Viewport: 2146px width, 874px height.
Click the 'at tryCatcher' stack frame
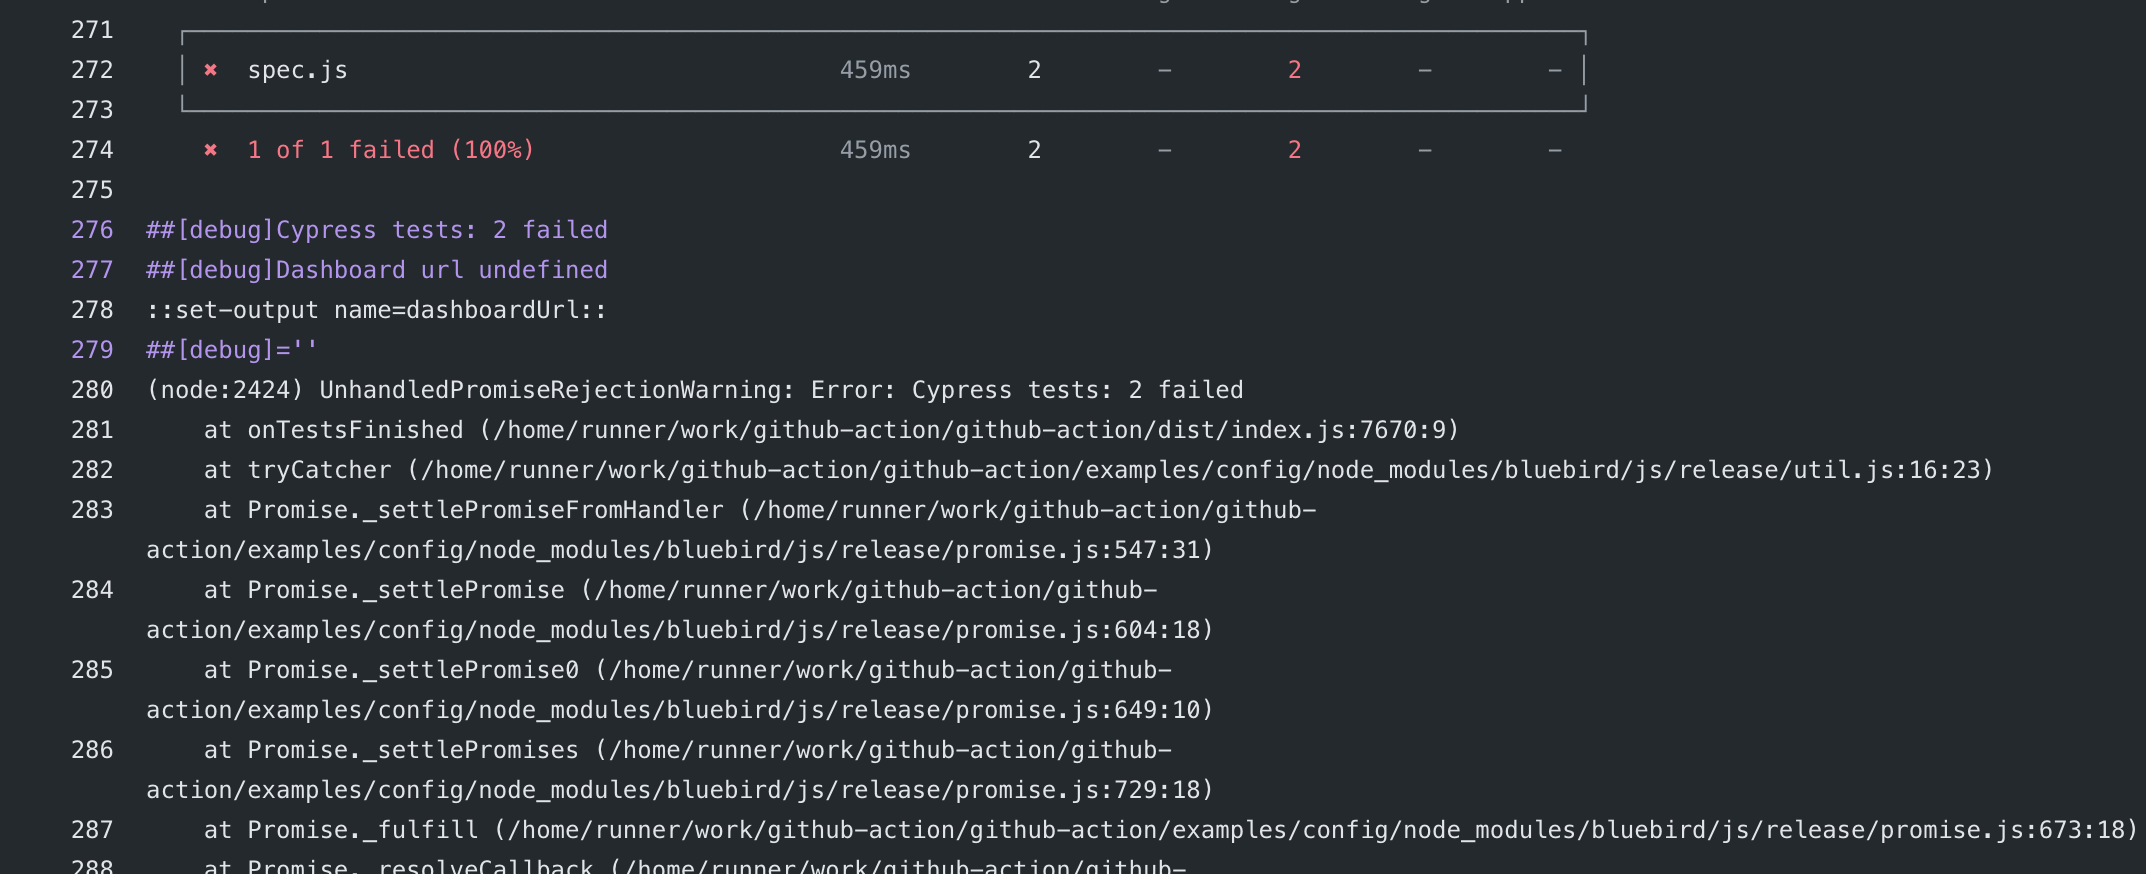click(x=1099, y=470)
